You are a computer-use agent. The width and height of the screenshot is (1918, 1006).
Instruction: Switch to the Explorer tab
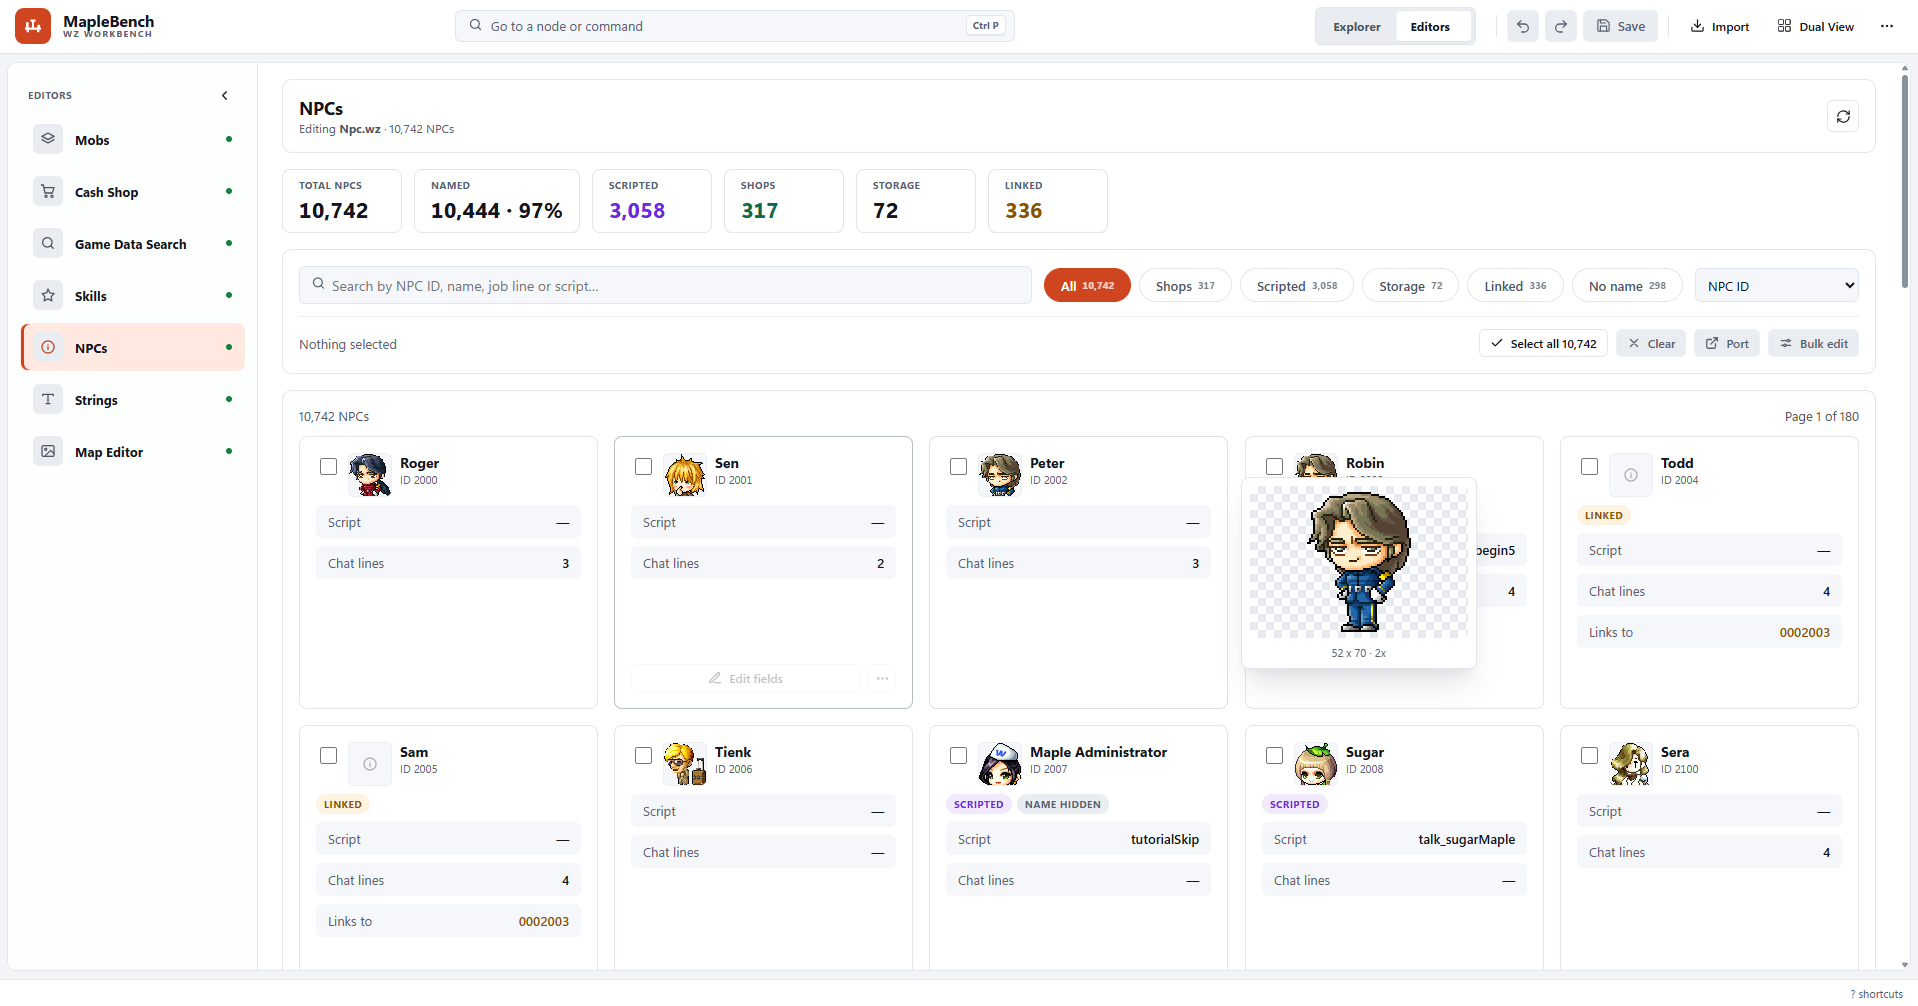1356,27
